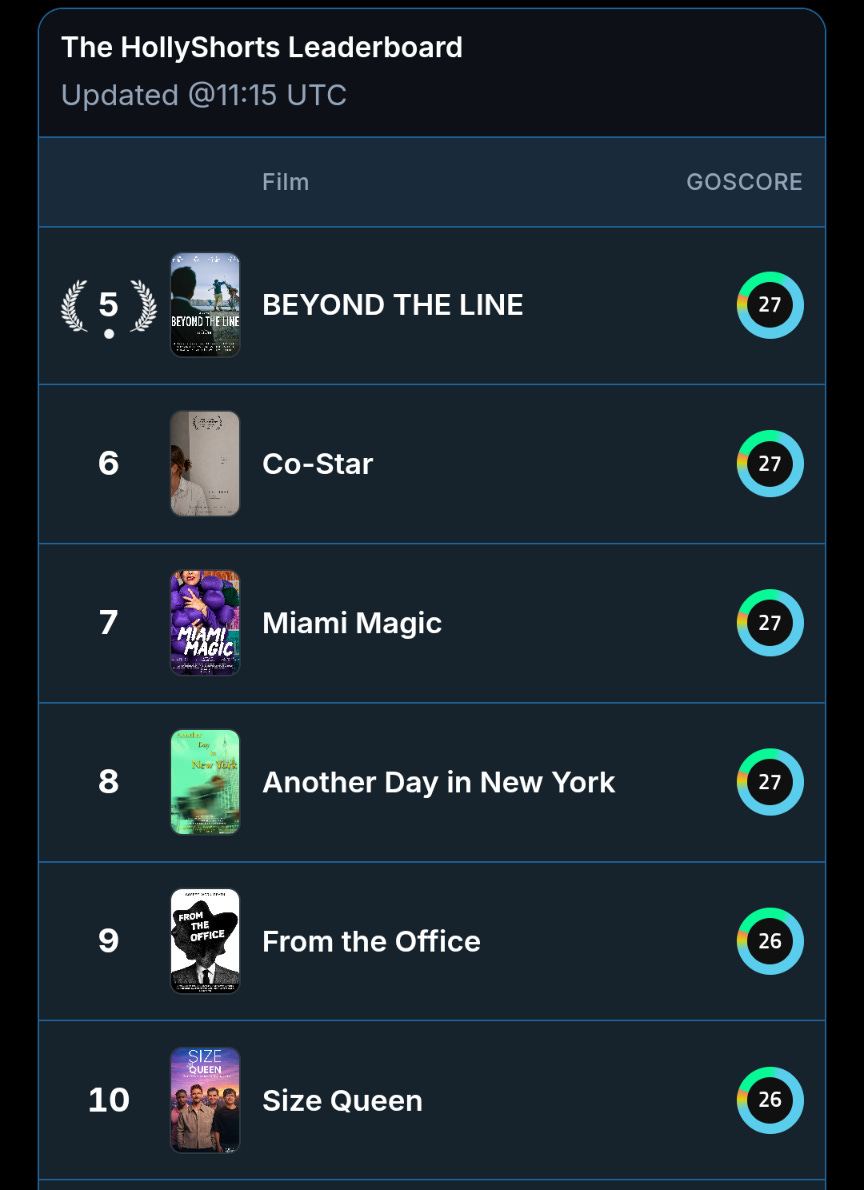Click the Miami Magic film title
This screenshot has height=1190, width=864.
point(352,623)
